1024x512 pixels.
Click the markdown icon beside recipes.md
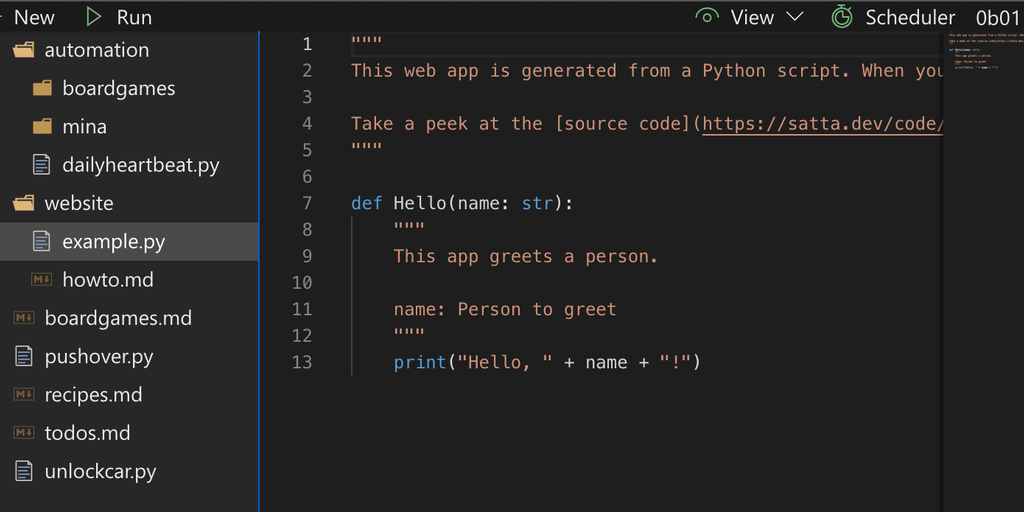(x=23, y=395)
